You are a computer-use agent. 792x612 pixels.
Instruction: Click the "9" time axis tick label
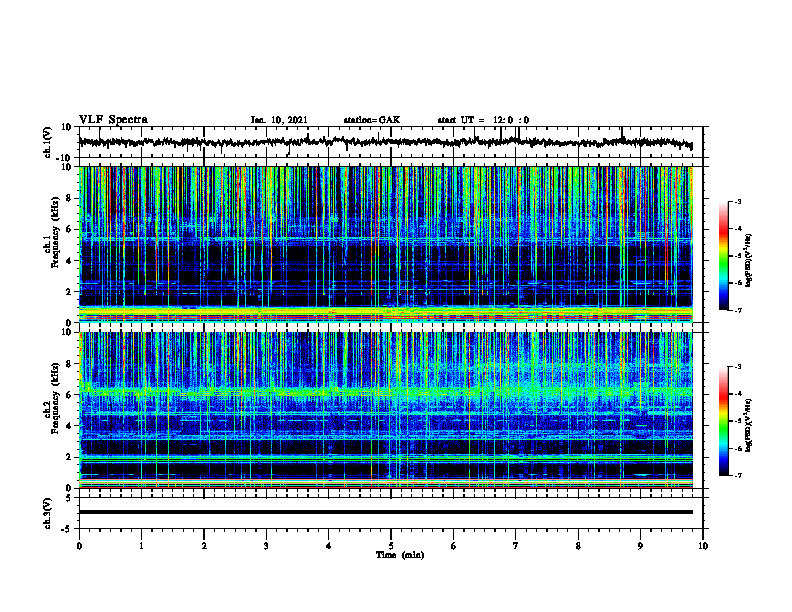pyautogui.click(x=640, y=546)
